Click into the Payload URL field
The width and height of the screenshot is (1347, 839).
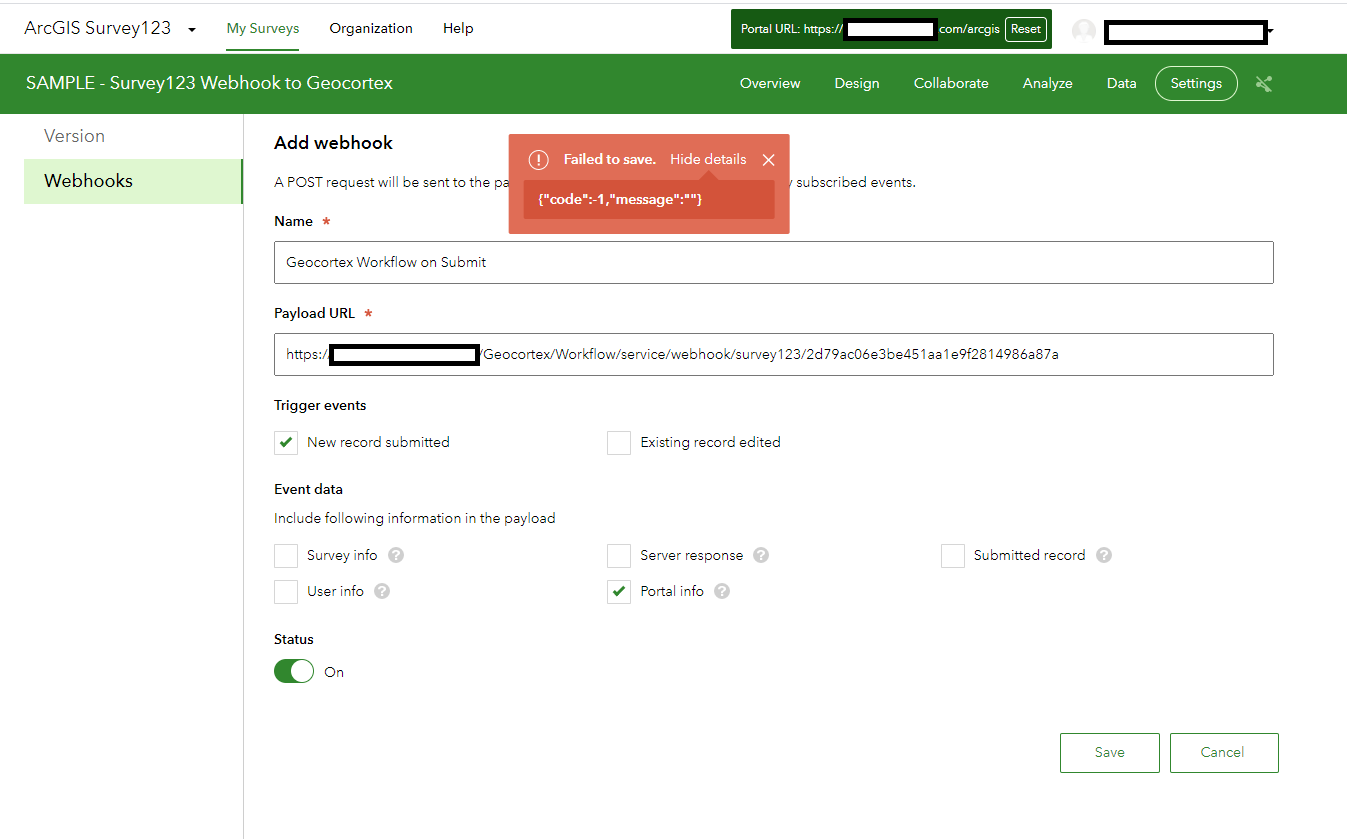coord(773,354)
